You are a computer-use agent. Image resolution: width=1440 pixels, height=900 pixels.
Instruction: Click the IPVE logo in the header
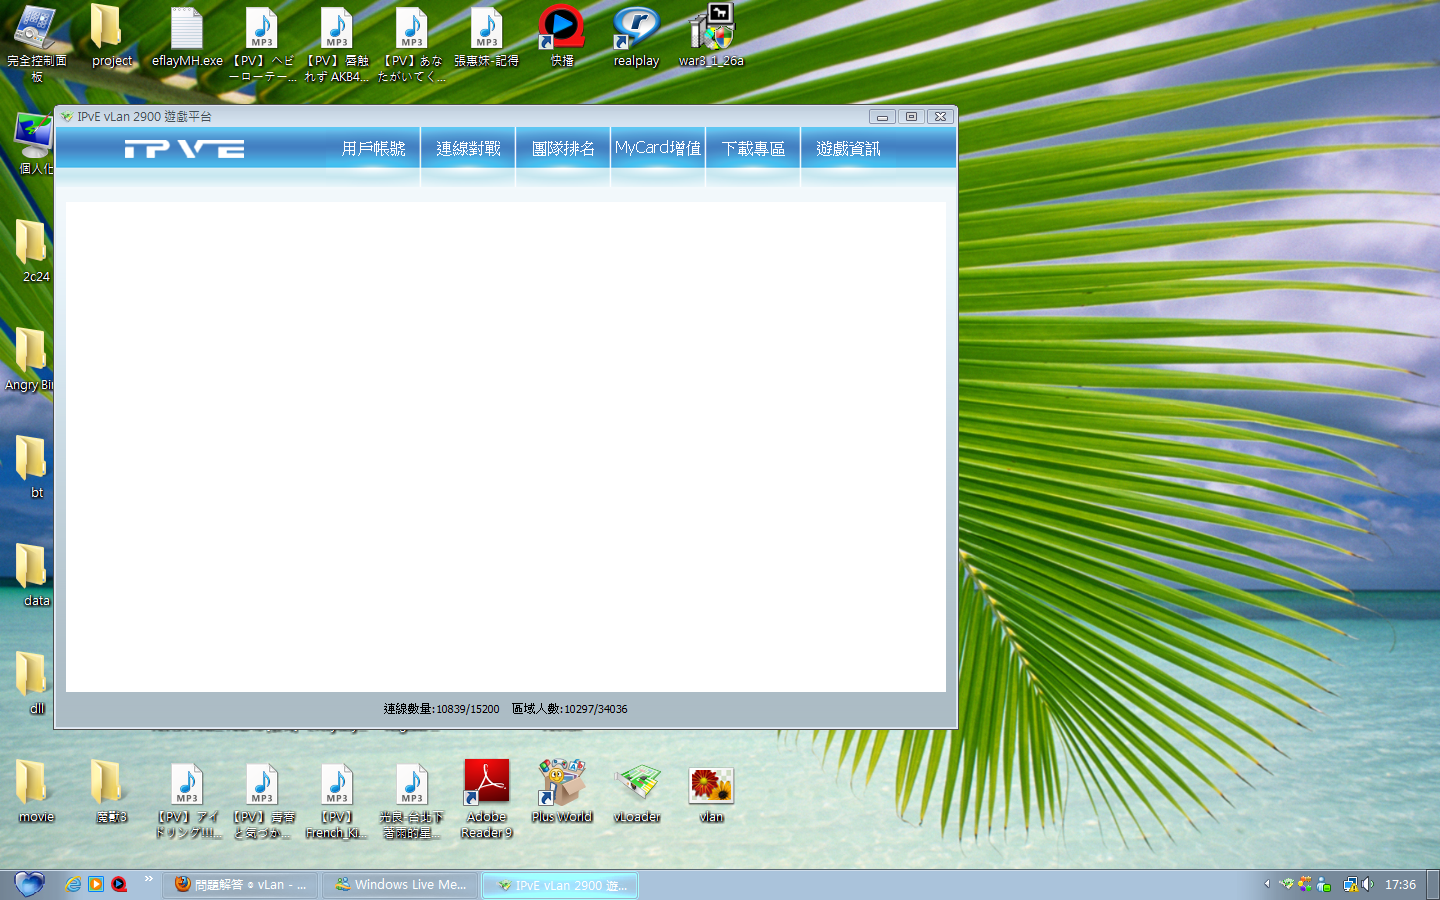(x=185, y=149)
